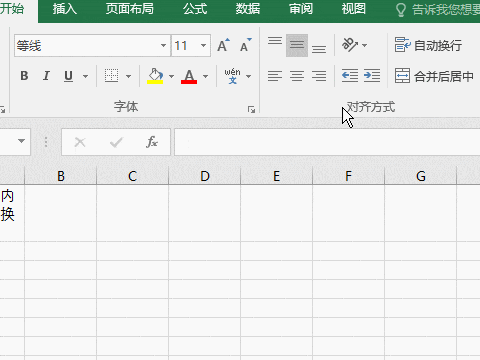Select column C header
The height and width of the screenshot is (360, 480).
tap(132, 176)
